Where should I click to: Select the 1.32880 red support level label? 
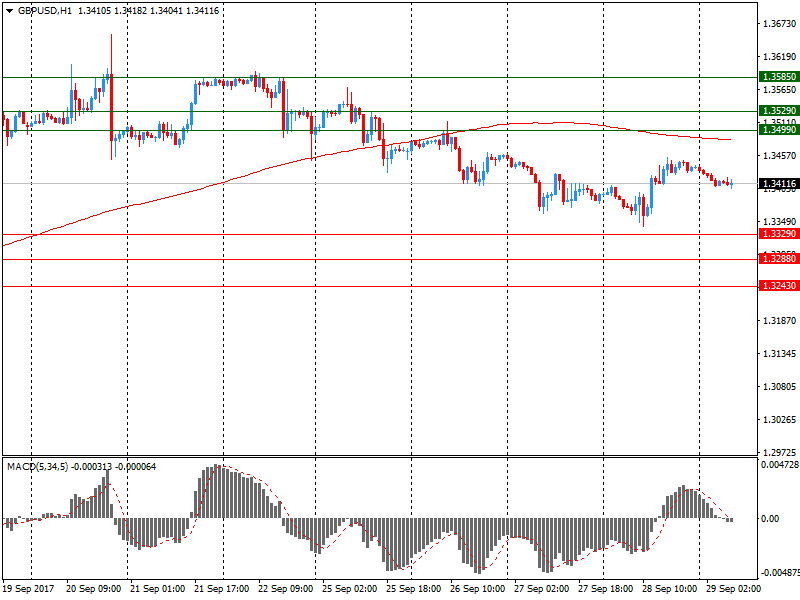(x=779, y=259)
